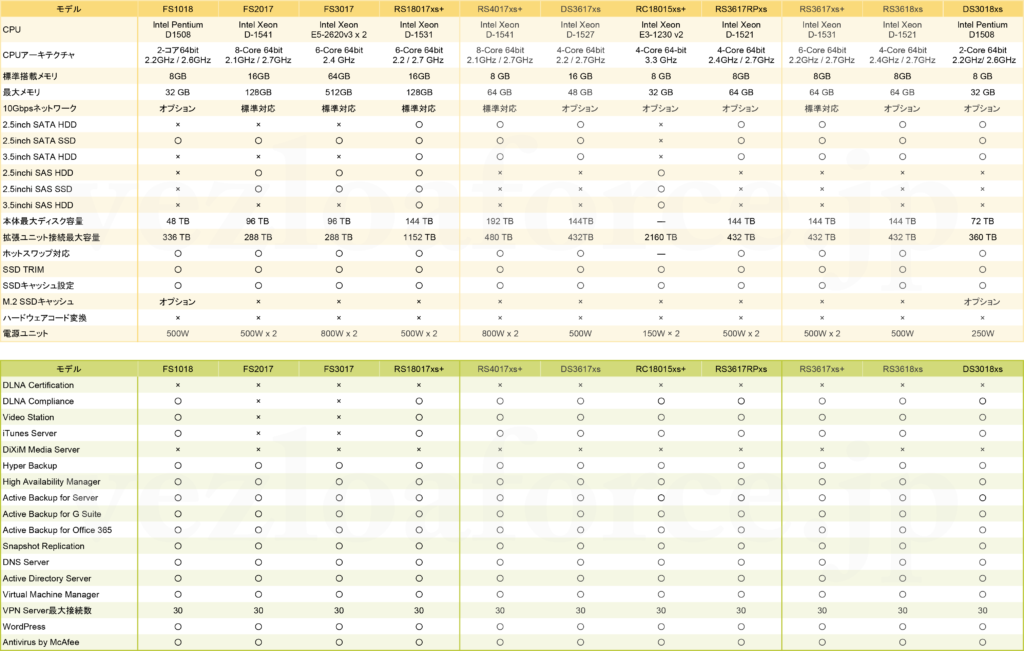Click the "ホットスワップ対応" row label

click(x=36, y=253)
